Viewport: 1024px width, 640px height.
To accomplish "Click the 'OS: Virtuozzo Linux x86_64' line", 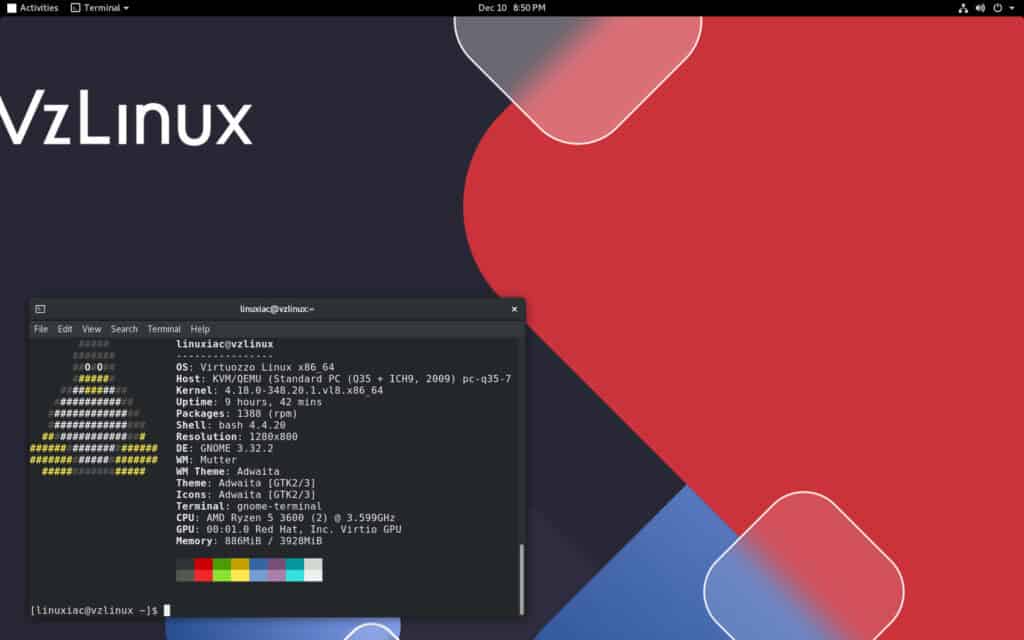I will (x=255, y=367).
